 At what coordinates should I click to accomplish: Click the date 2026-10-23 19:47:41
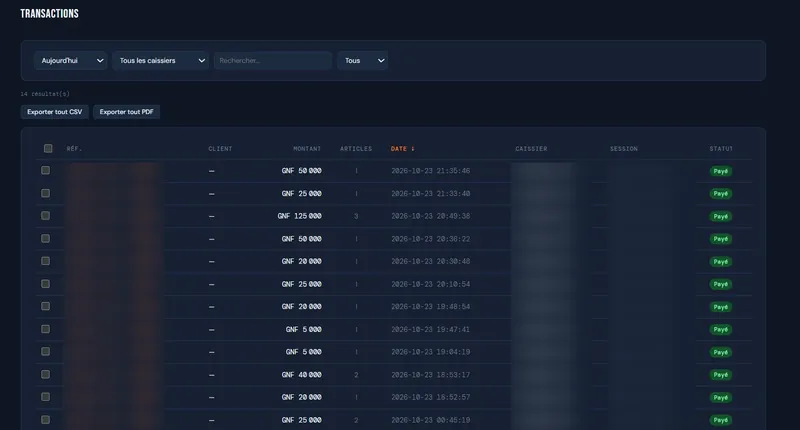tap(431, 330)
